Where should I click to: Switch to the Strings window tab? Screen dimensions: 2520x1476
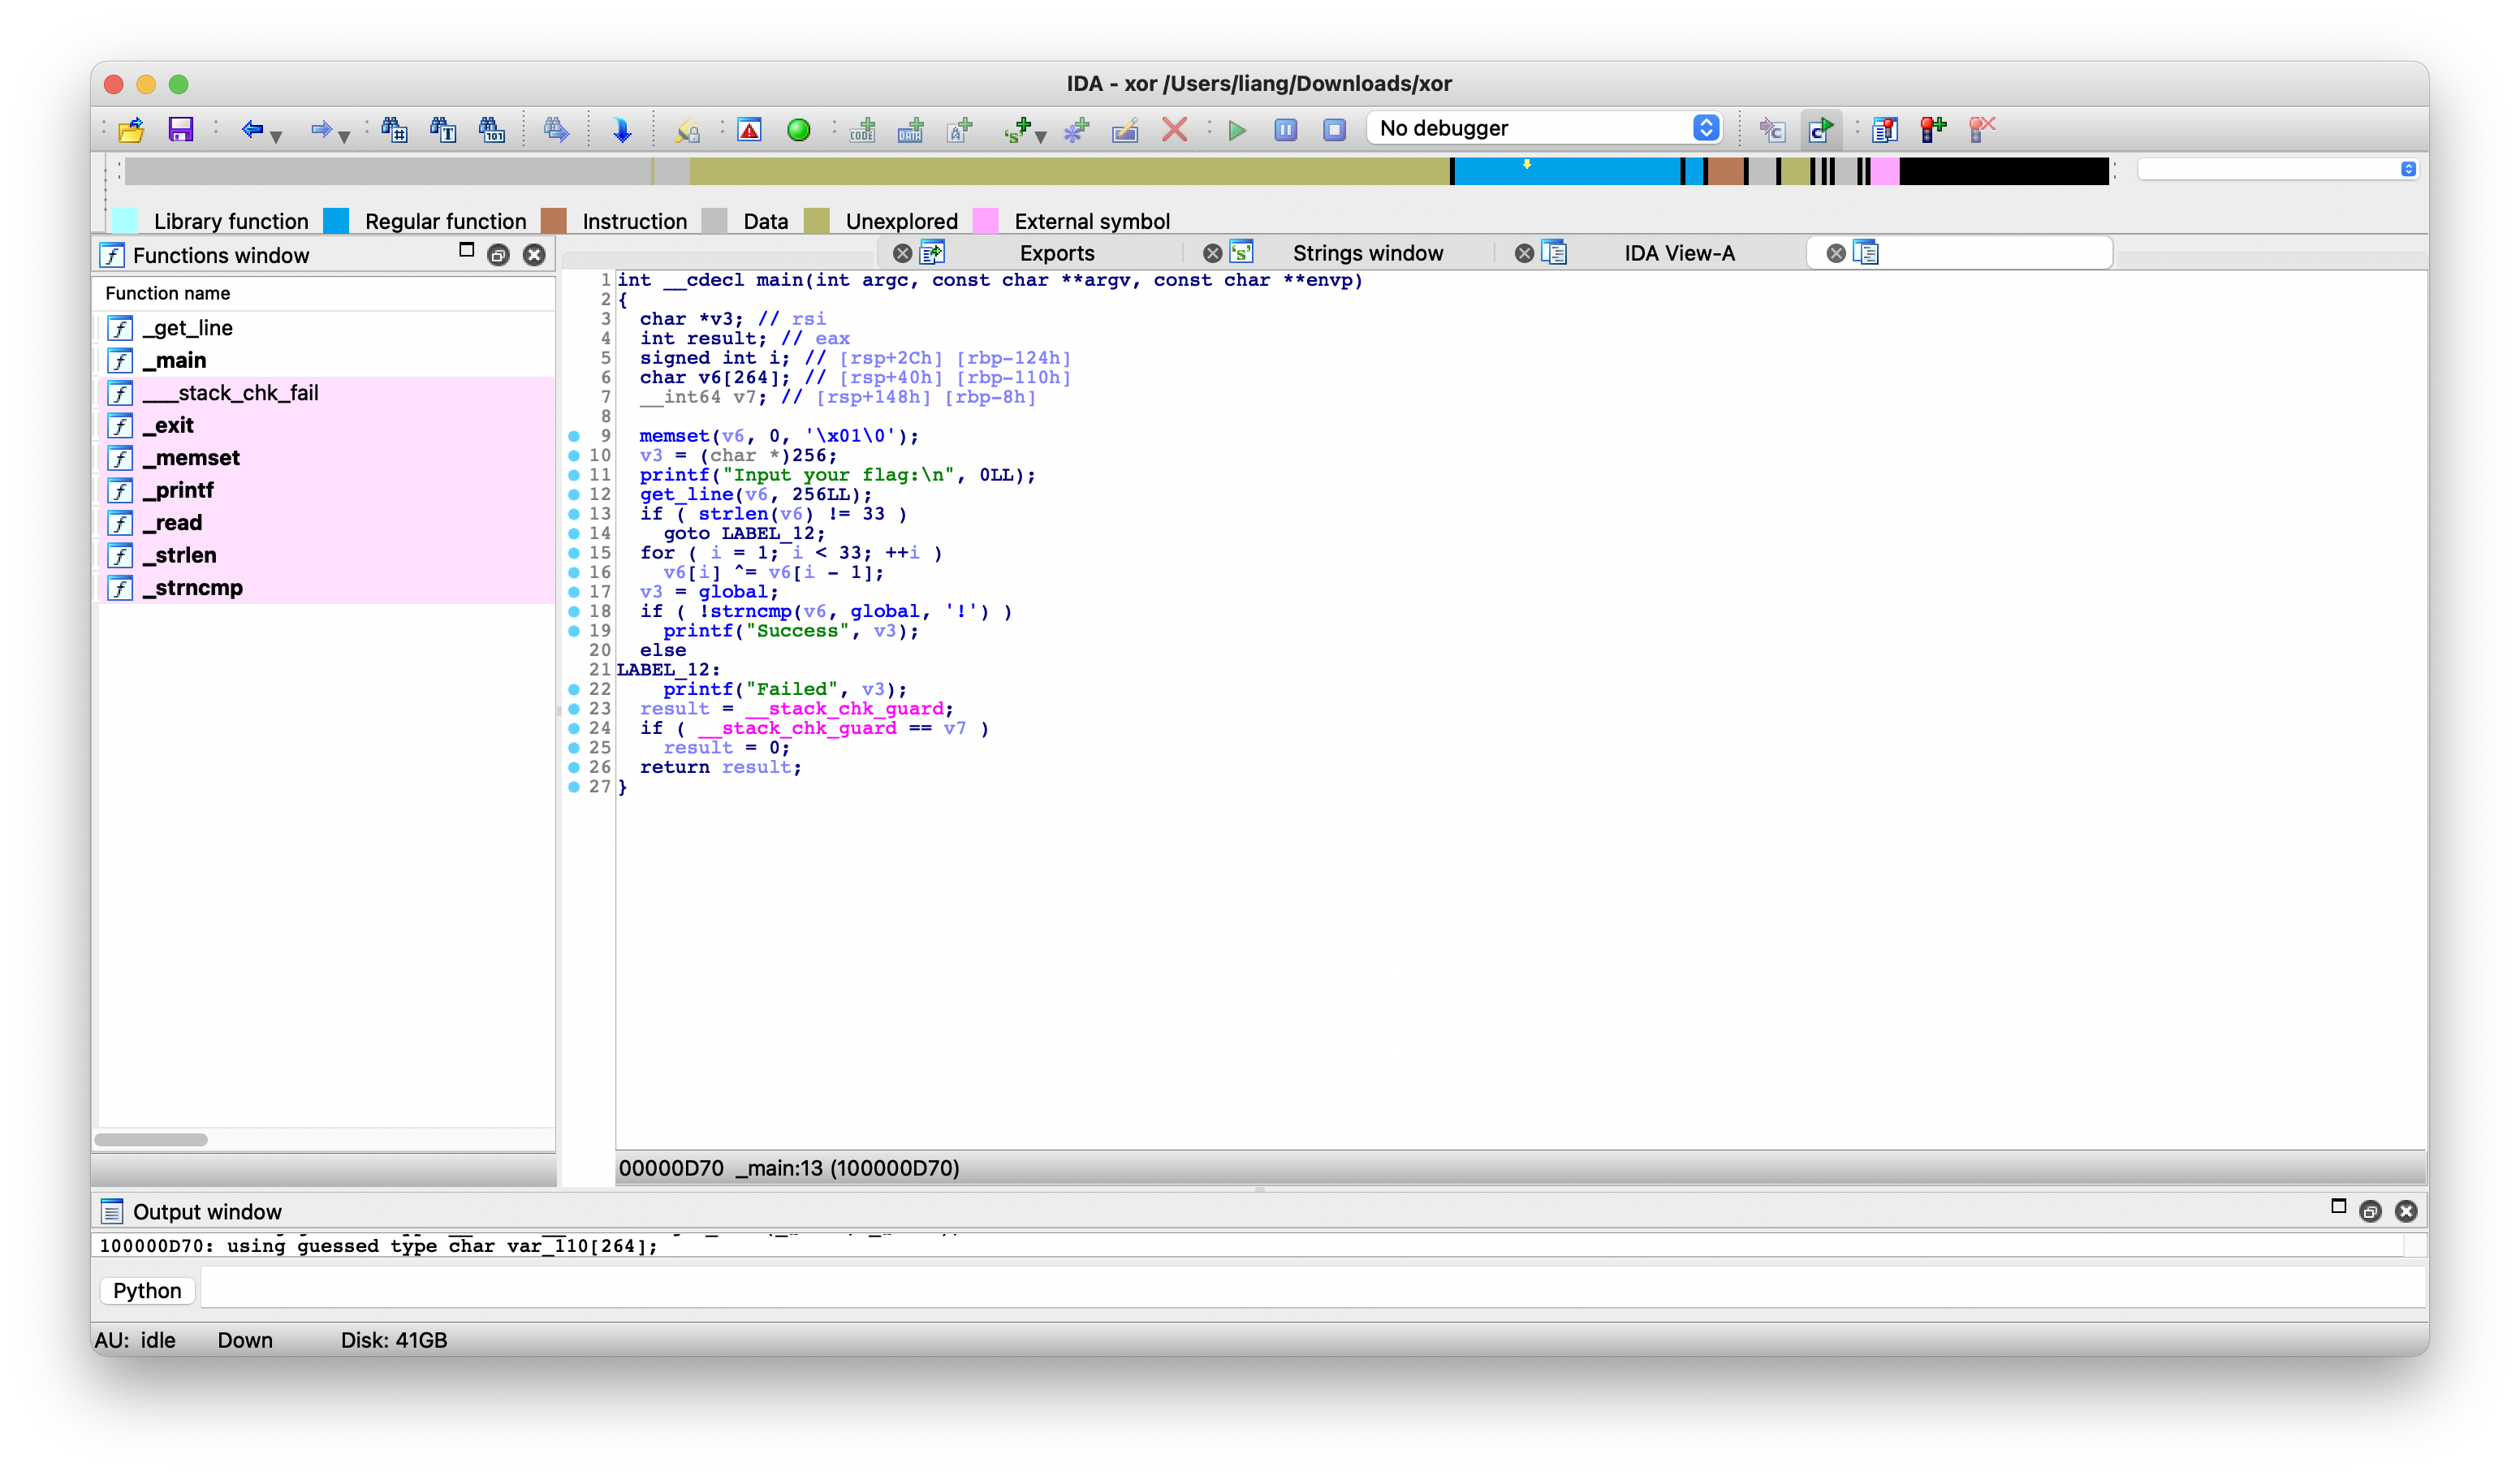[x=1367, y=253]
